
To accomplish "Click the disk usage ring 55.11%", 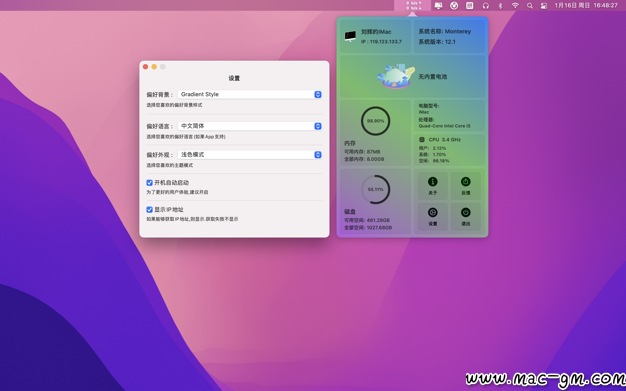I will pyautogui.click(x=375, y=189).
